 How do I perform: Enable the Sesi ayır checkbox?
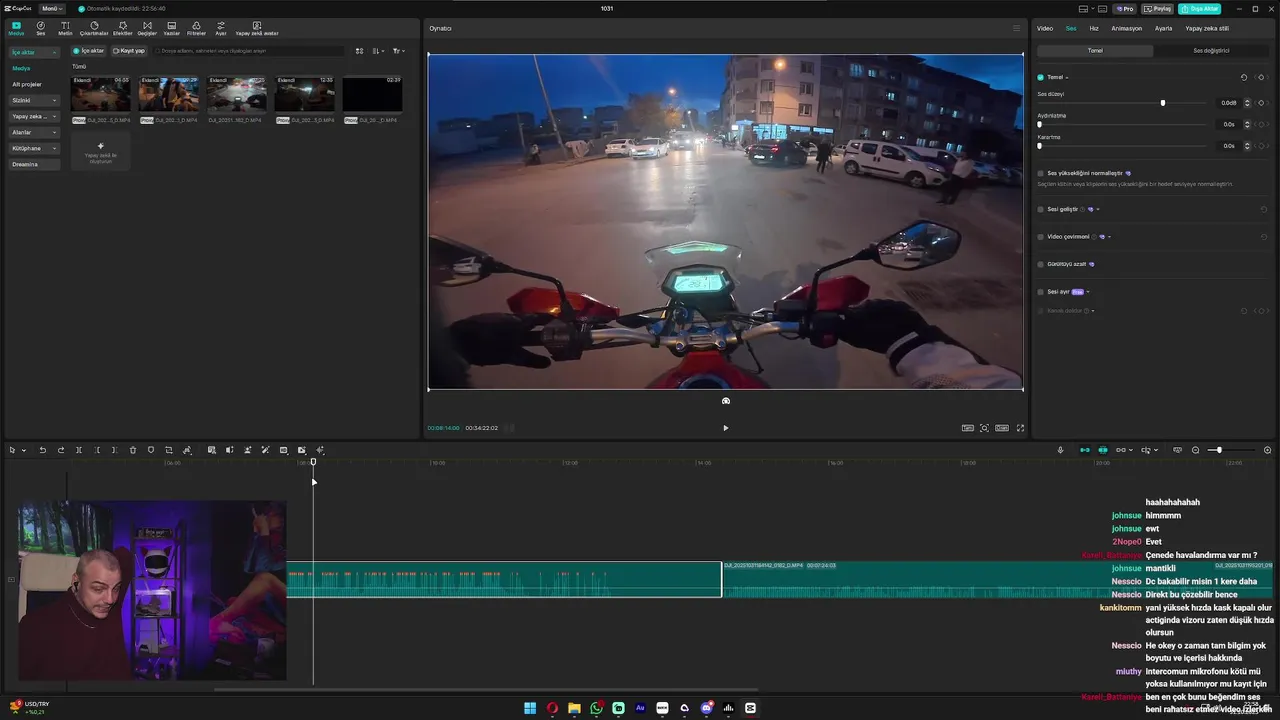1041,292
